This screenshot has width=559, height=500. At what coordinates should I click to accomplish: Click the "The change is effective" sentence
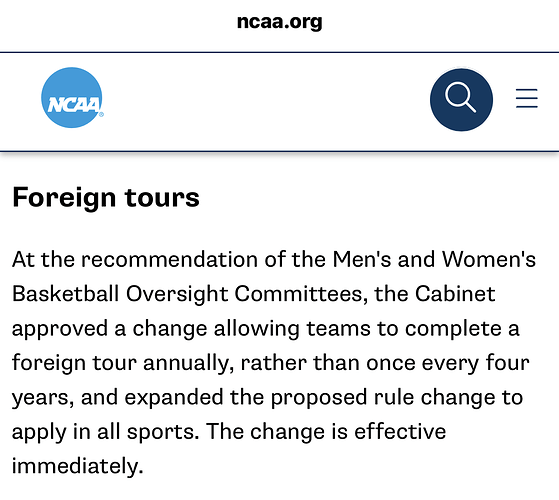326,432
